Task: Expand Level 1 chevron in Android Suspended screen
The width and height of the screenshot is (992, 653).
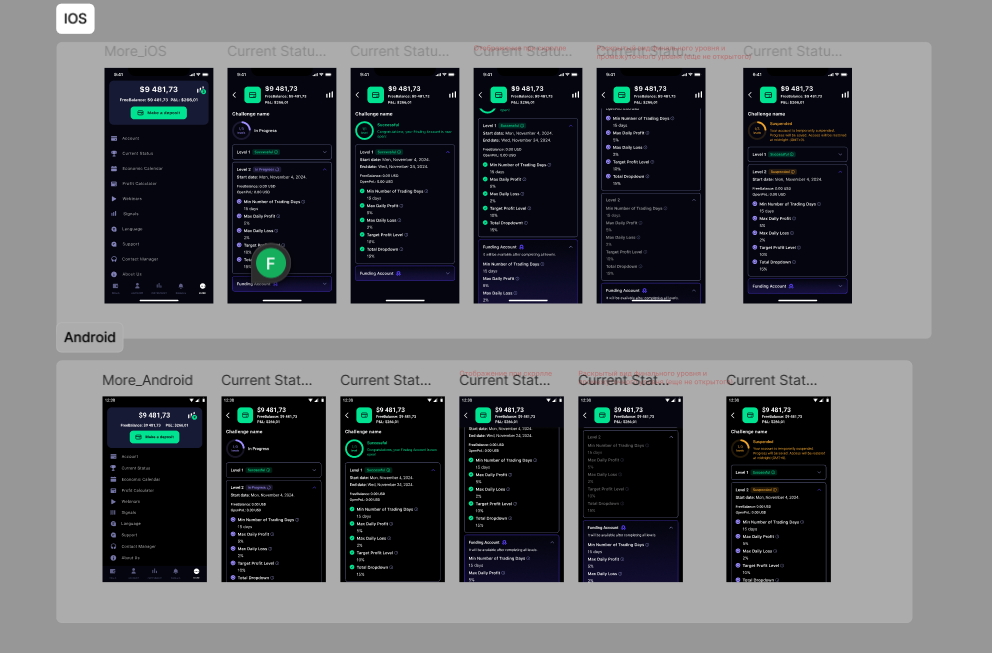Action: [x=817, y=471]
